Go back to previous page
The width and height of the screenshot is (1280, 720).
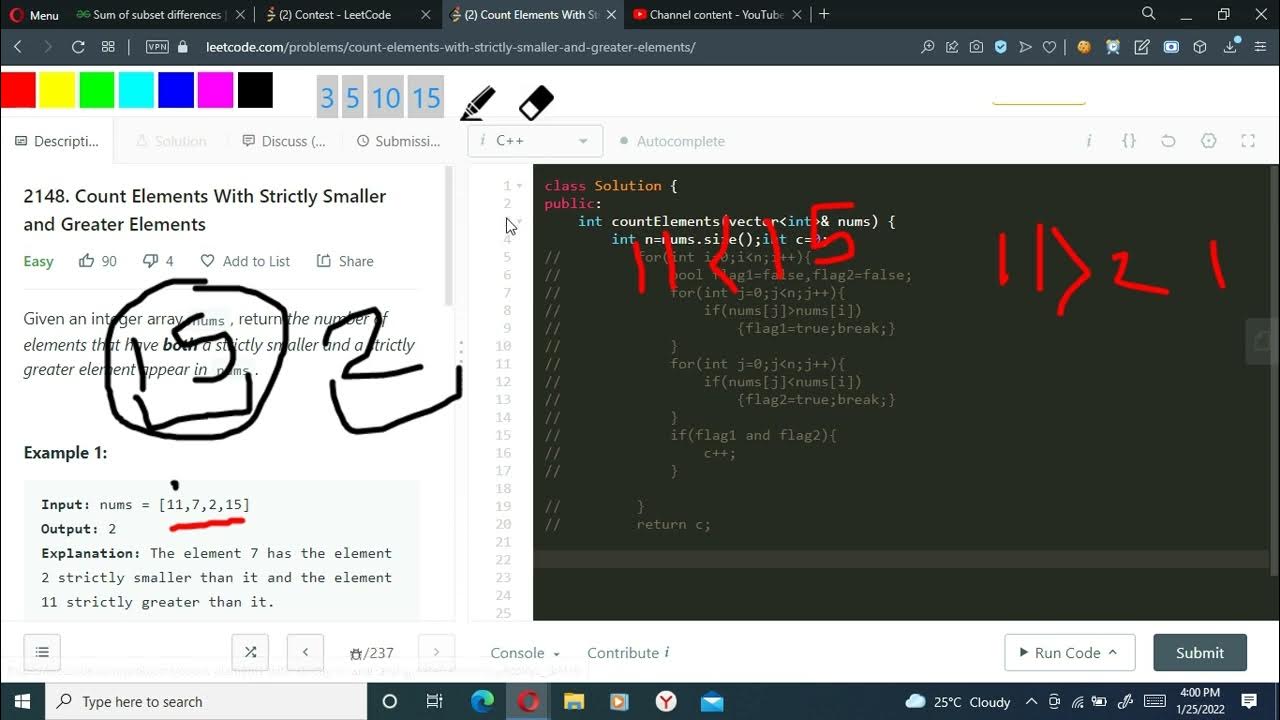(18, 47)
